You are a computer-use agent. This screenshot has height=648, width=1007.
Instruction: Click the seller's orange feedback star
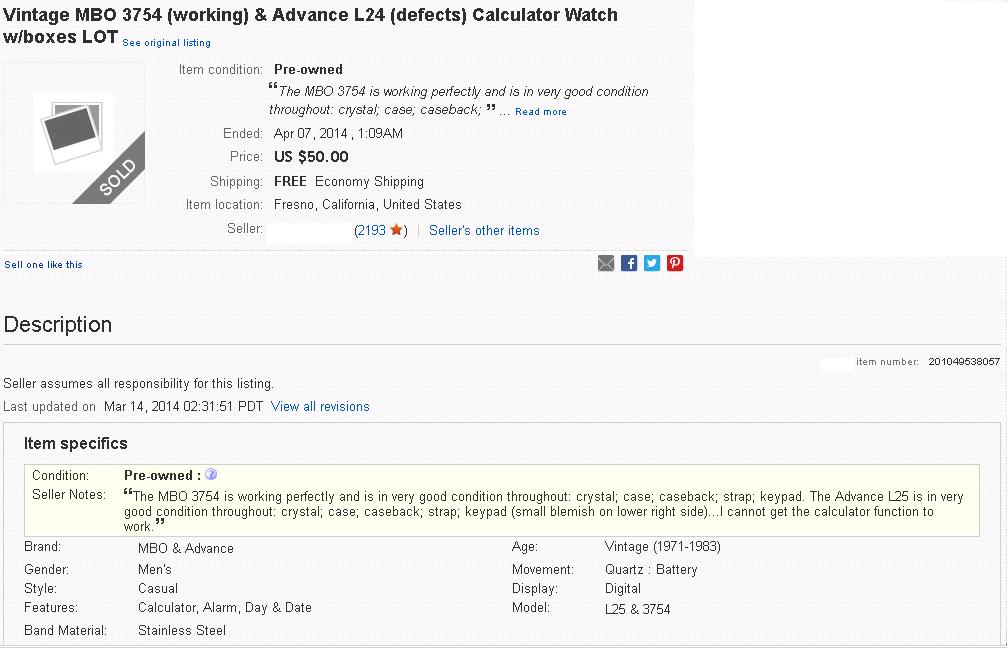click(x=396, y=229)
